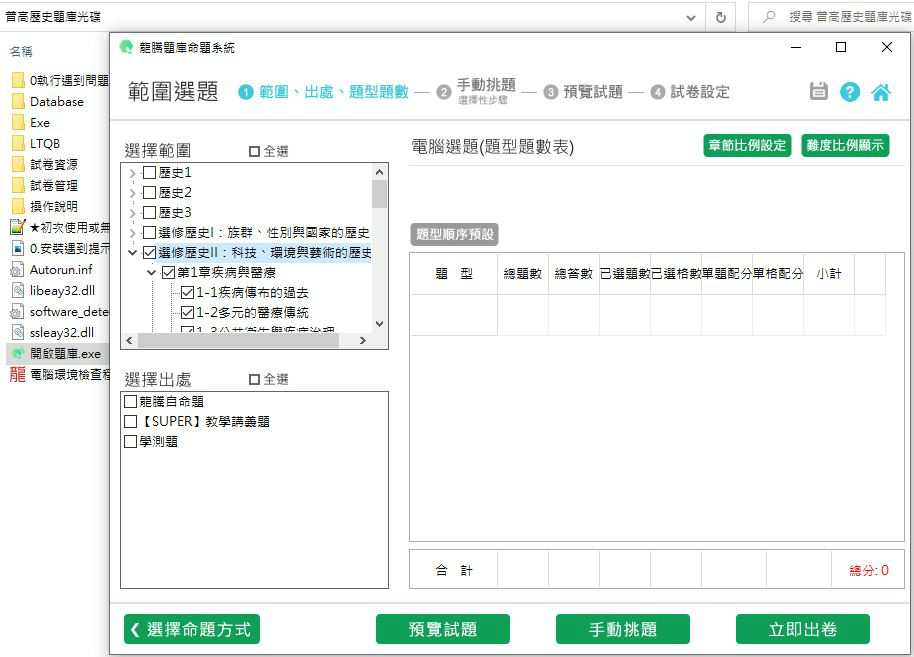
Task: Select software_dete file icon in Explorer
Action: 17,311
